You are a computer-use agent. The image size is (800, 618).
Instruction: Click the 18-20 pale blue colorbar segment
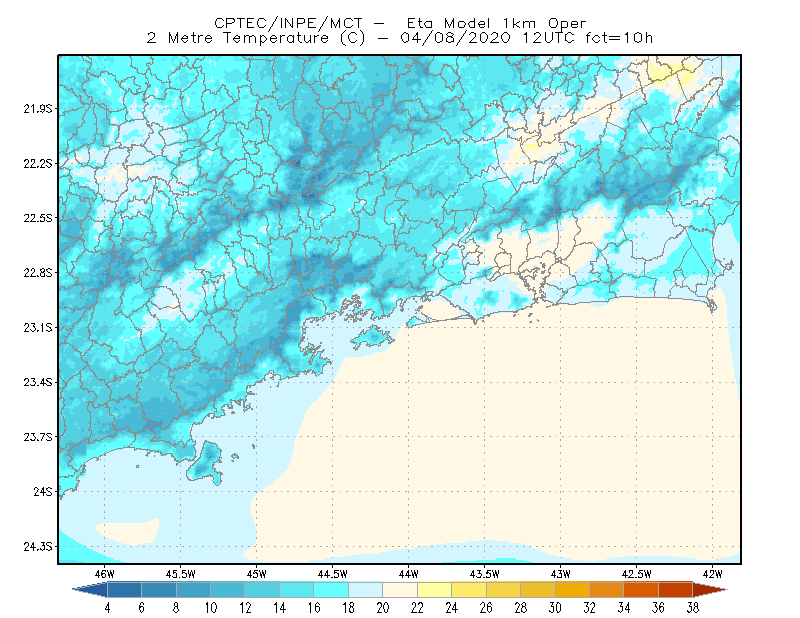(365, 590)
